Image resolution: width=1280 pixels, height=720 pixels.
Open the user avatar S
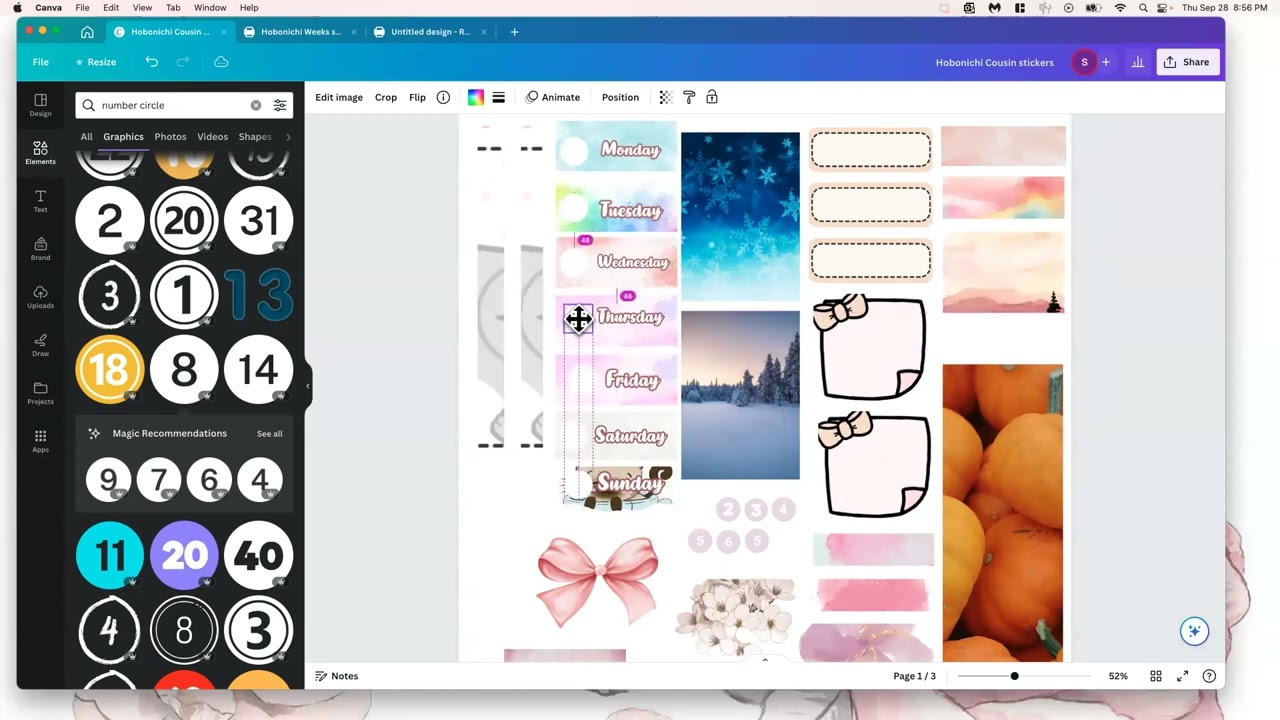1084,62
